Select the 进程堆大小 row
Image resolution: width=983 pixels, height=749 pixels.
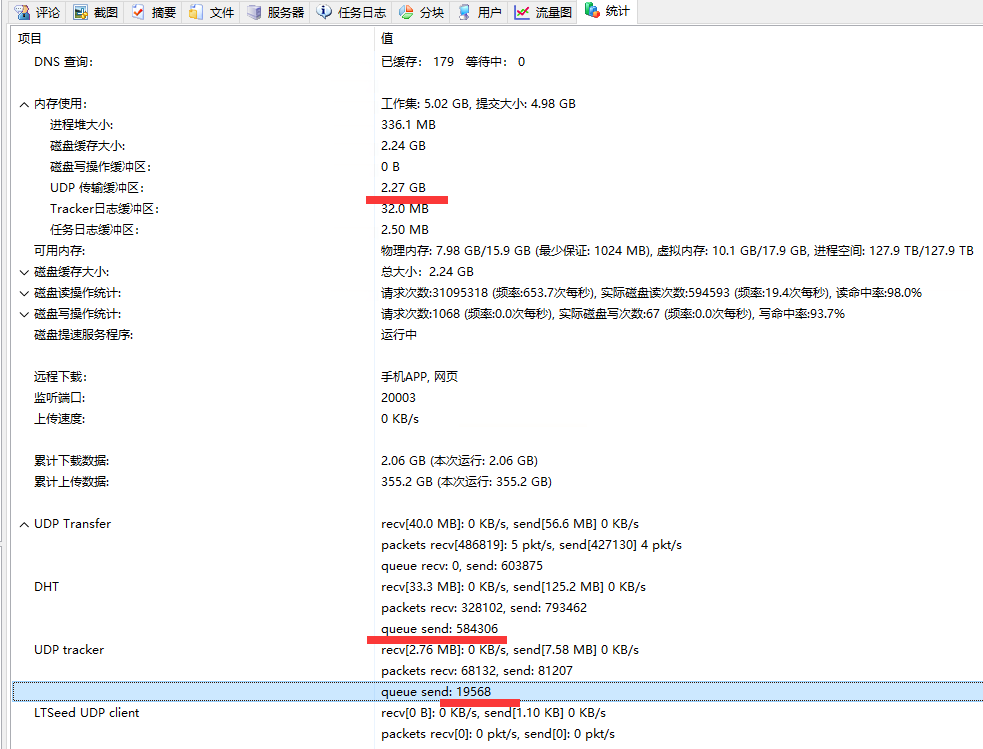[x=498, y=125]
